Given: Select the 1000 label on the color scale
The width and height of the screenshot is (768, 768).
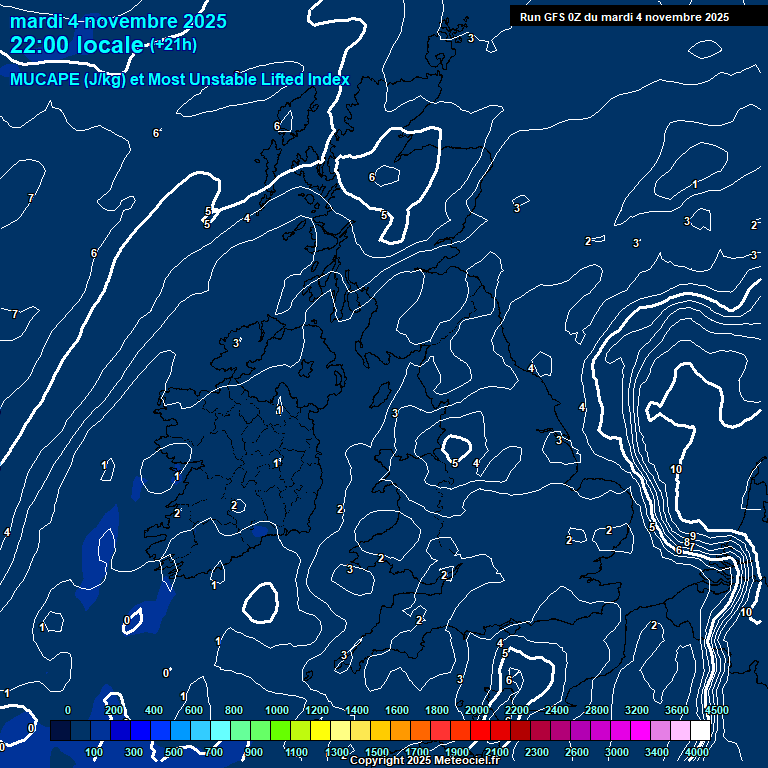Looking at the screenshot, I should coord(276,710).
